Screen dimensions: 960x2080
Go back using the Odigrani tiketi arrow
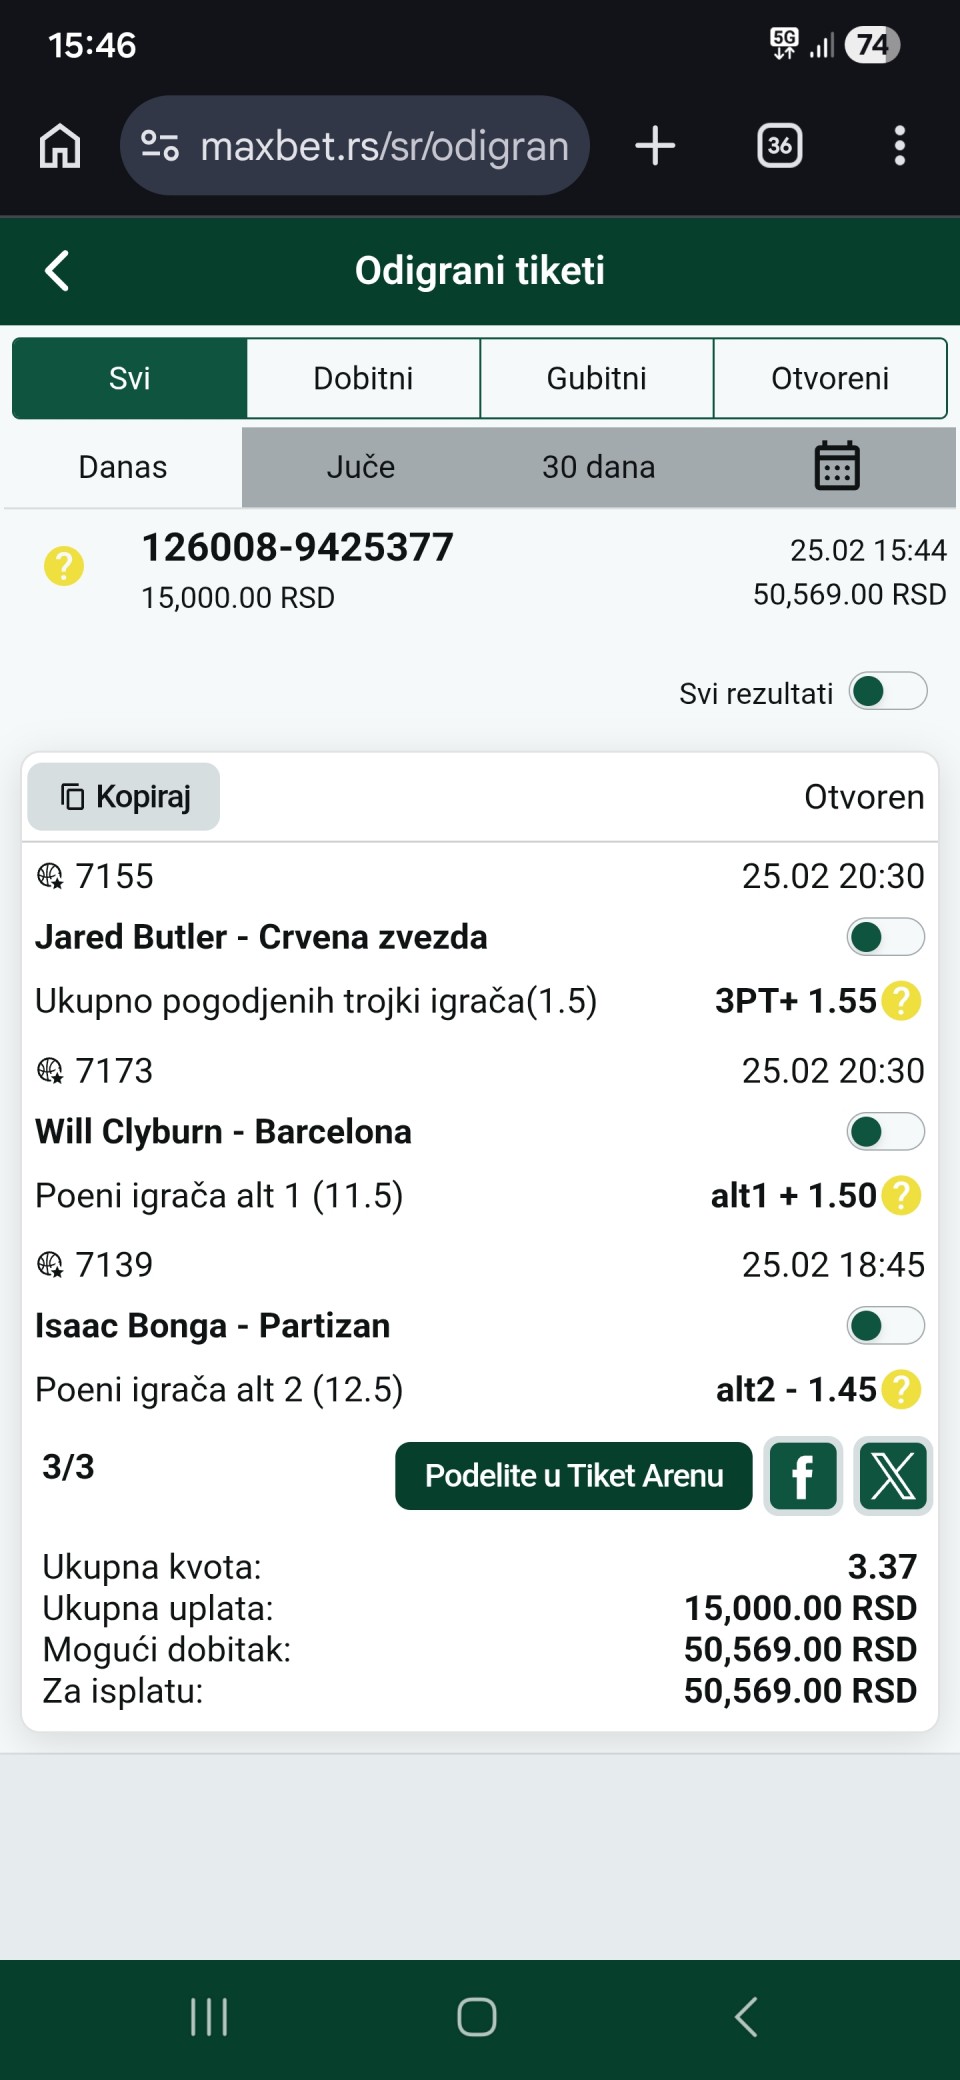(58, 270)
